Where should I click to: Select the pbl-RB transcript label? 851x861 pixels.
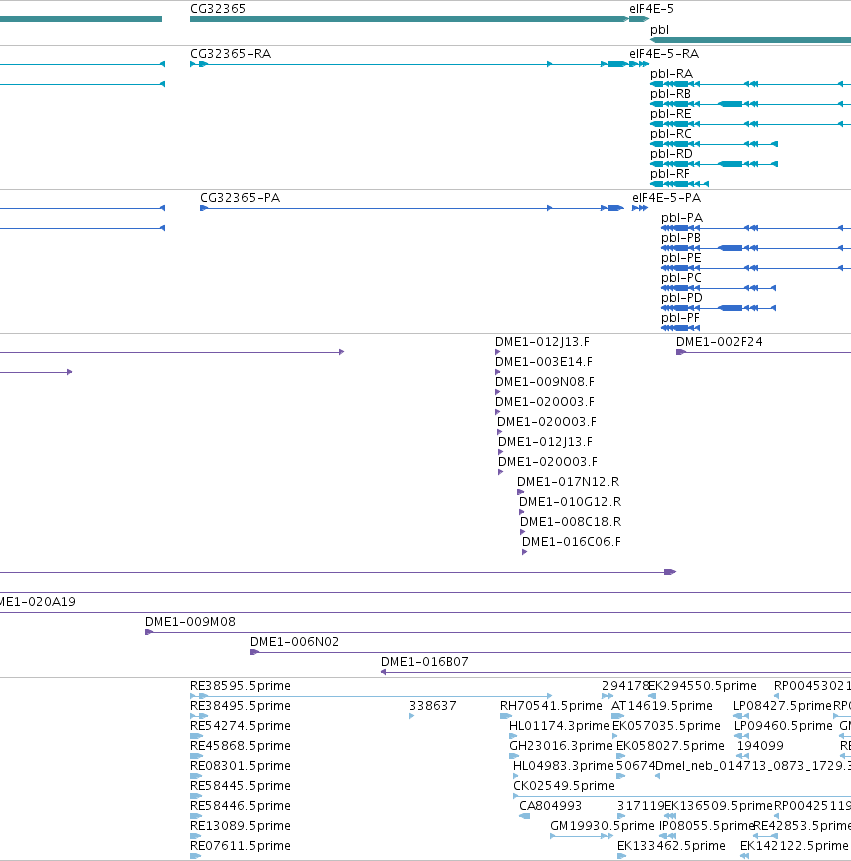[670, 94]
